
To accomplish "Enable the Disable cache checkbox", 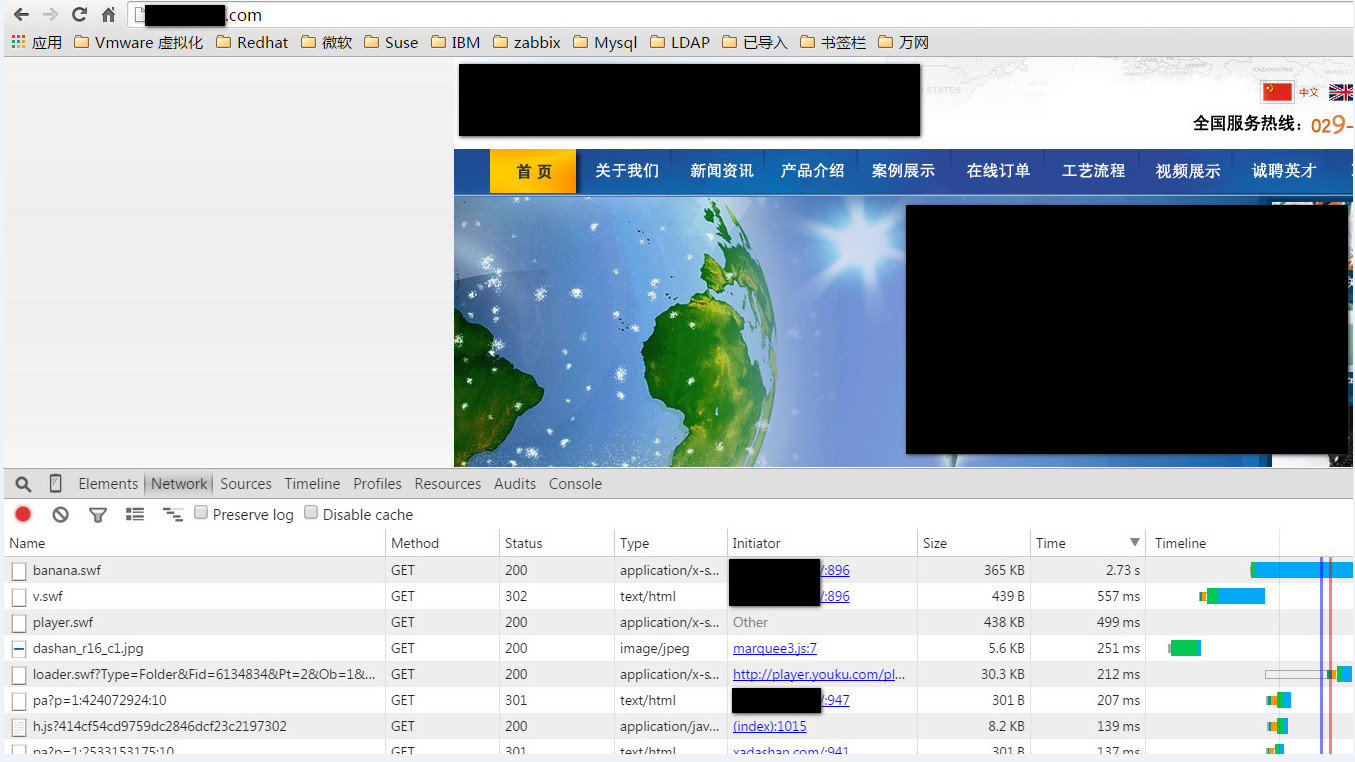I will point(311,513).
